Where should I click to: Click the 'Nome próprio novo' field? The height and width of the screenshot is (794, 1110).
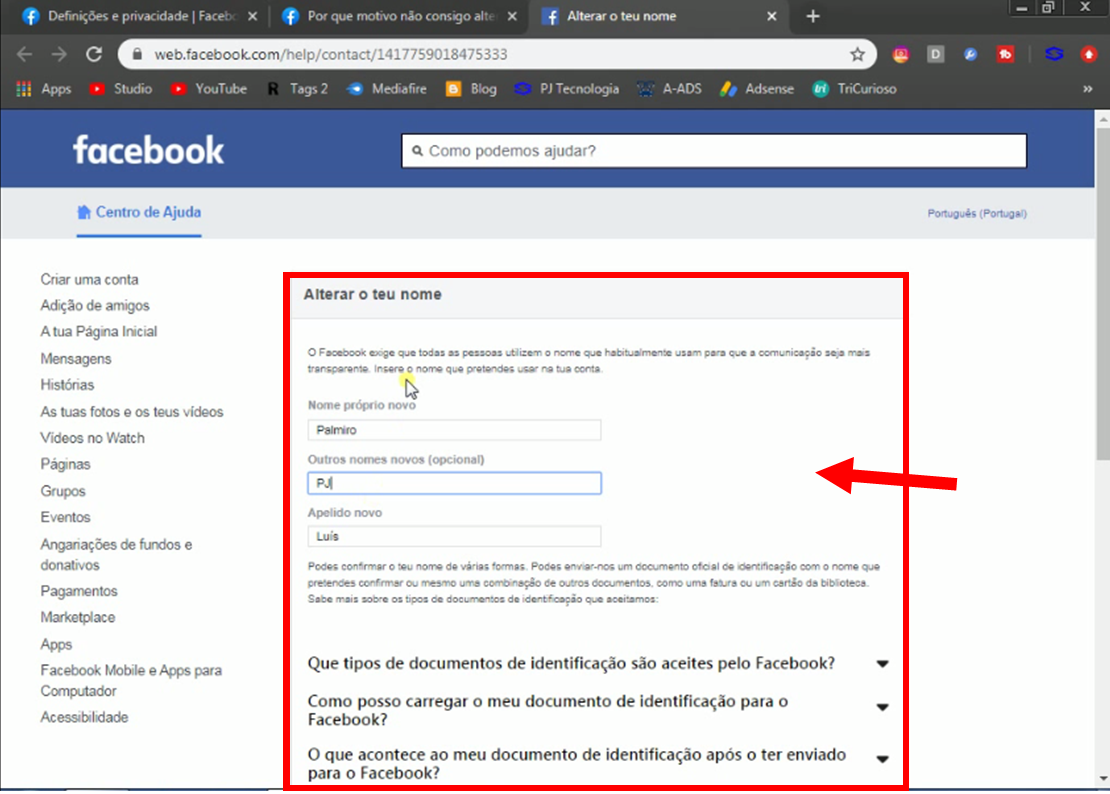click(454, 430)
